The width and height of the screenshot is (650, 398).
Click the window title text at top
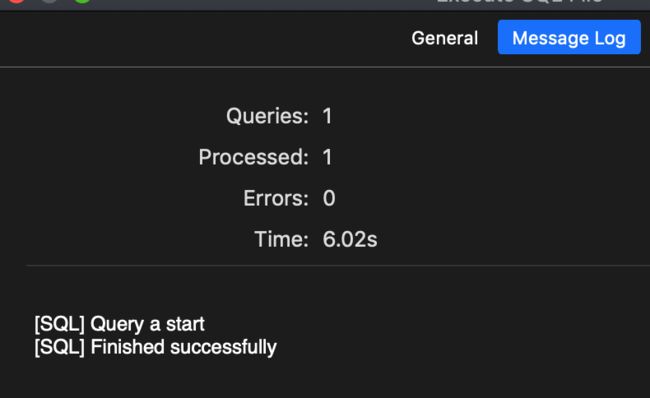[x=520, y=1]
